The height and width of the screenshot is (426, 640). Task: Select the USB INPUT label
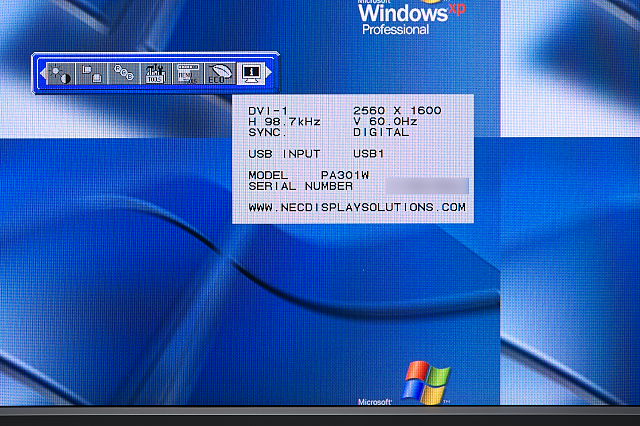284,154
